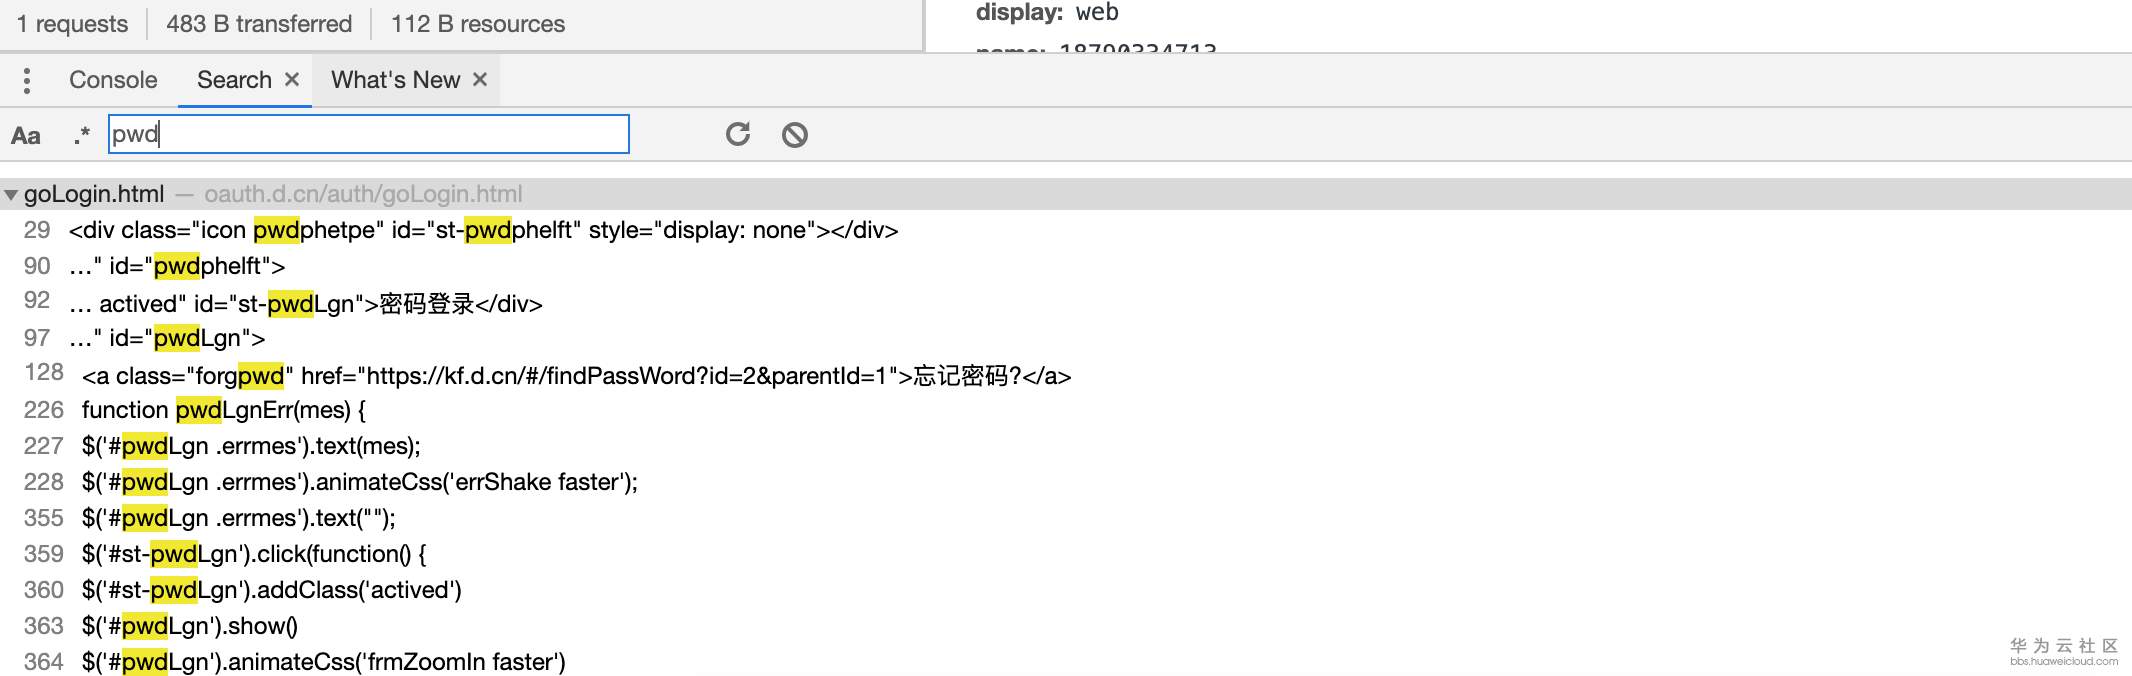Open result line 228 errShake faster

pos(360,482)
